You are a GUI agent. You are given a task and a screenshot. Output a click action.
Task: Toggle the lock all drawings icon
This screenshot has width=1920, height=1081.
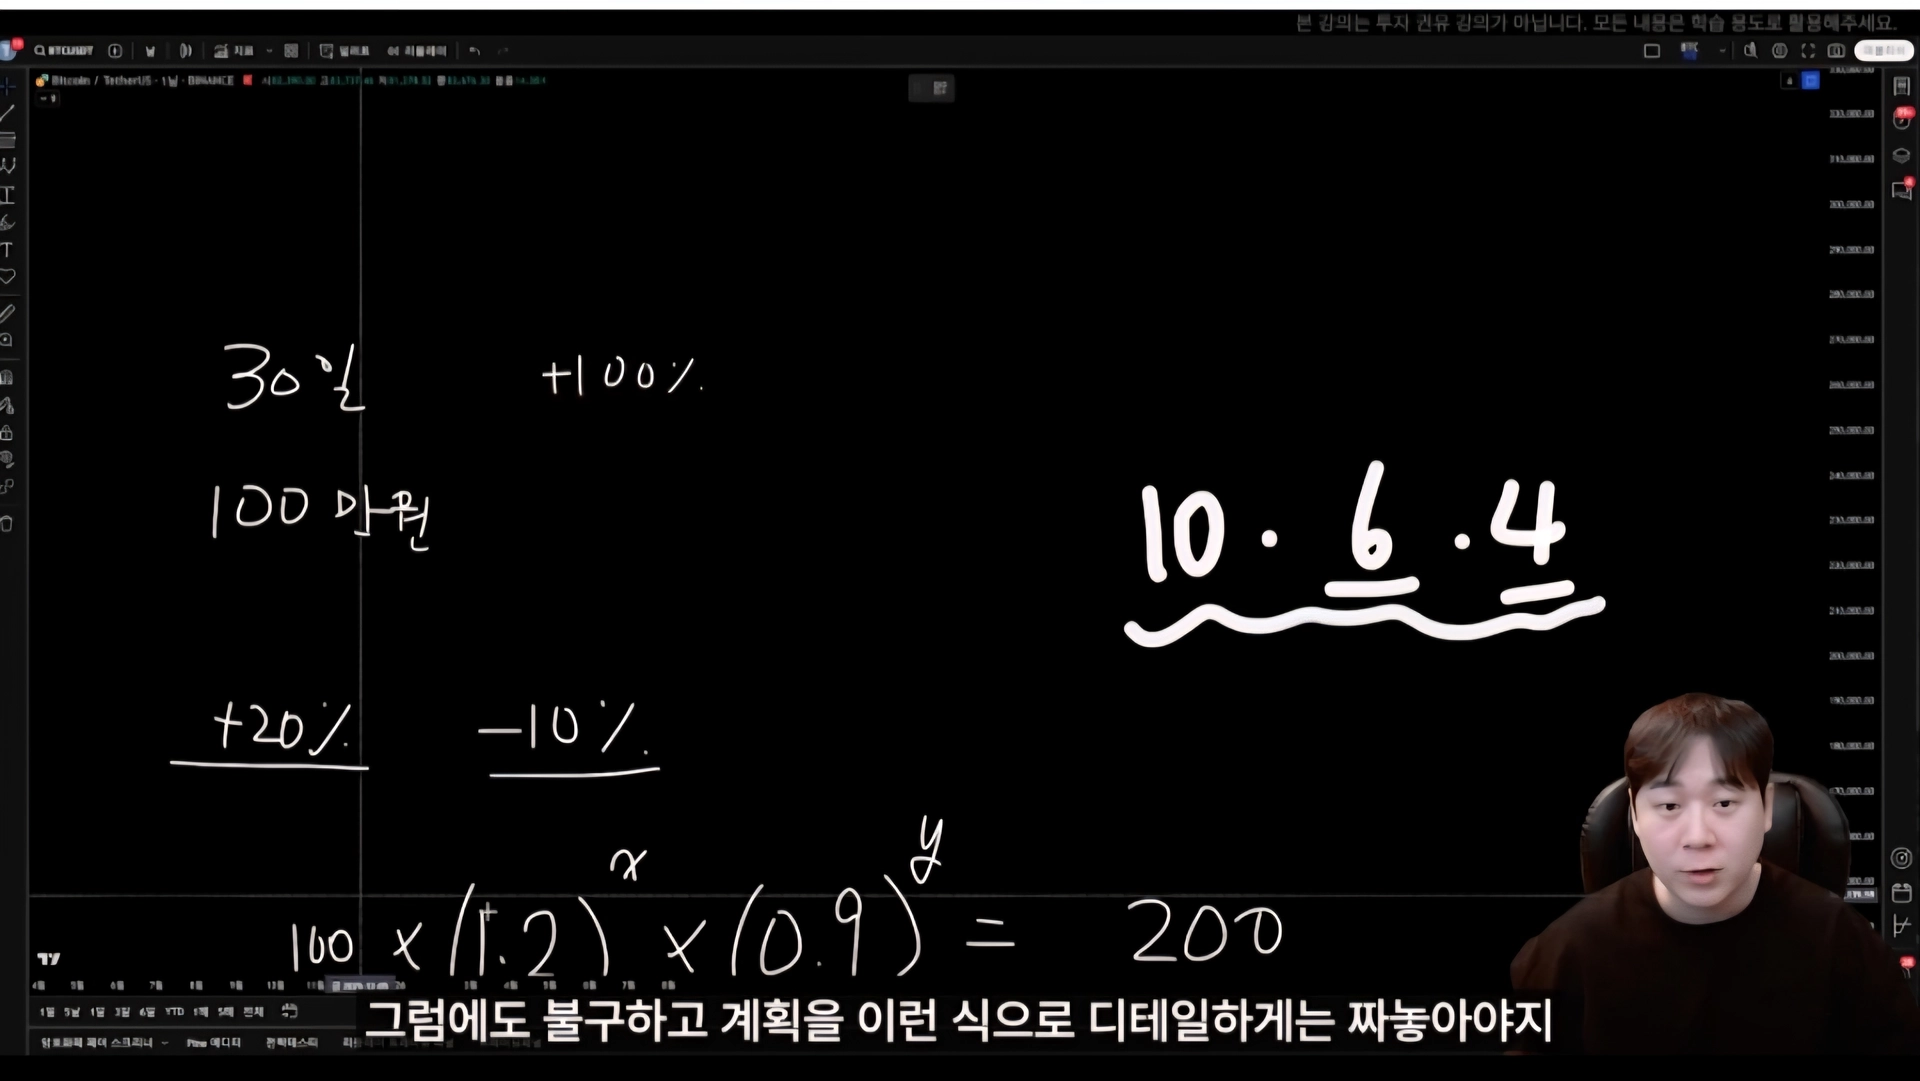(7, 433)
